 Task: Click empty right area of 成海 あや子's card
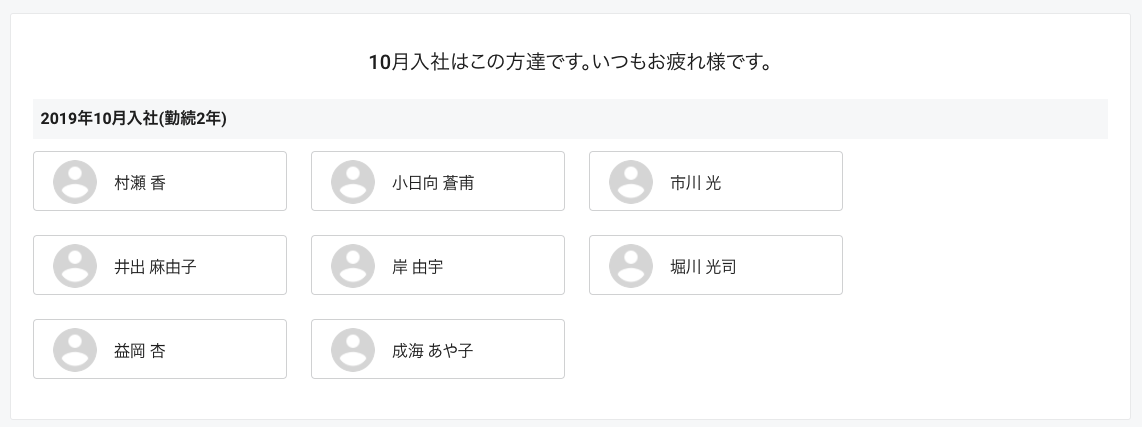[519, 349]
